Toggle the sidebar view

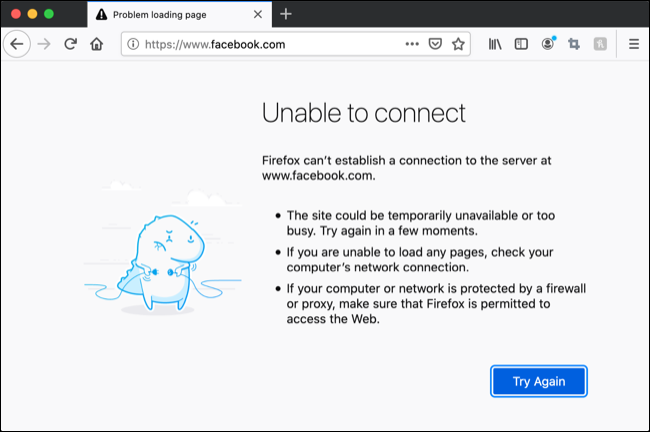tap(521, 44)
